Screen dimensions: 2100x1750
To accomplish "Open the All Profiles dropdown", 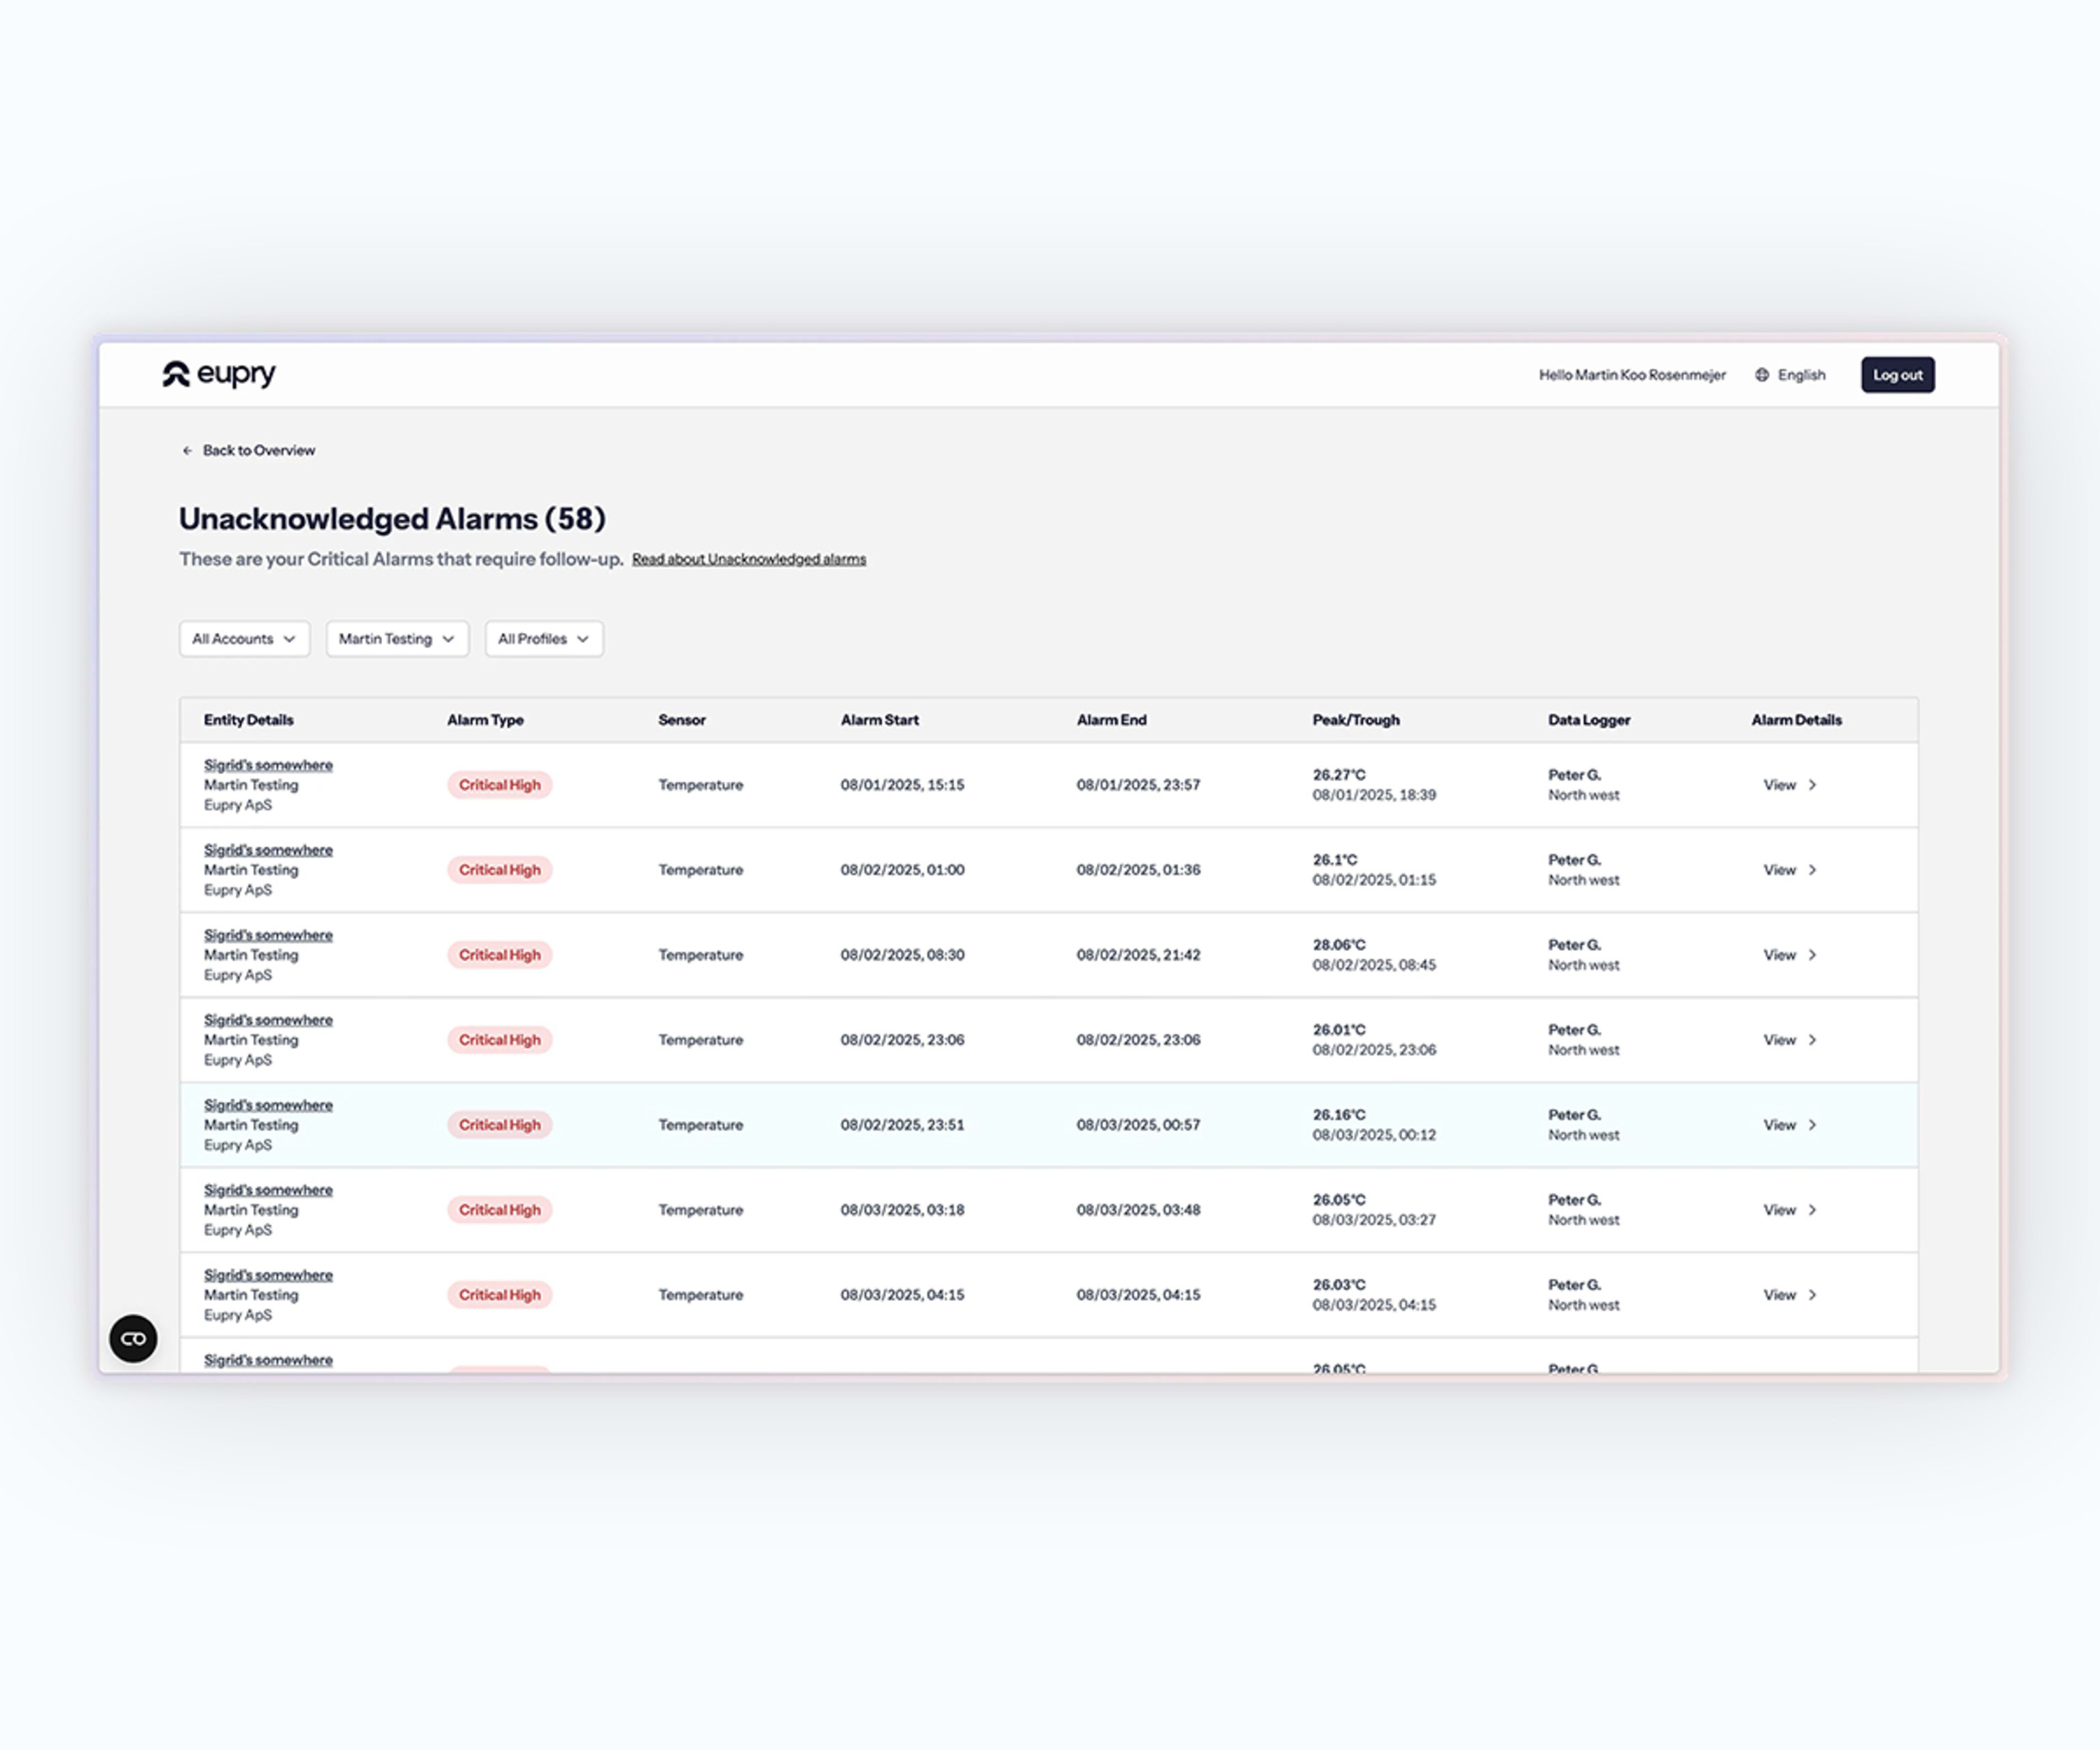I will point(544,639).
